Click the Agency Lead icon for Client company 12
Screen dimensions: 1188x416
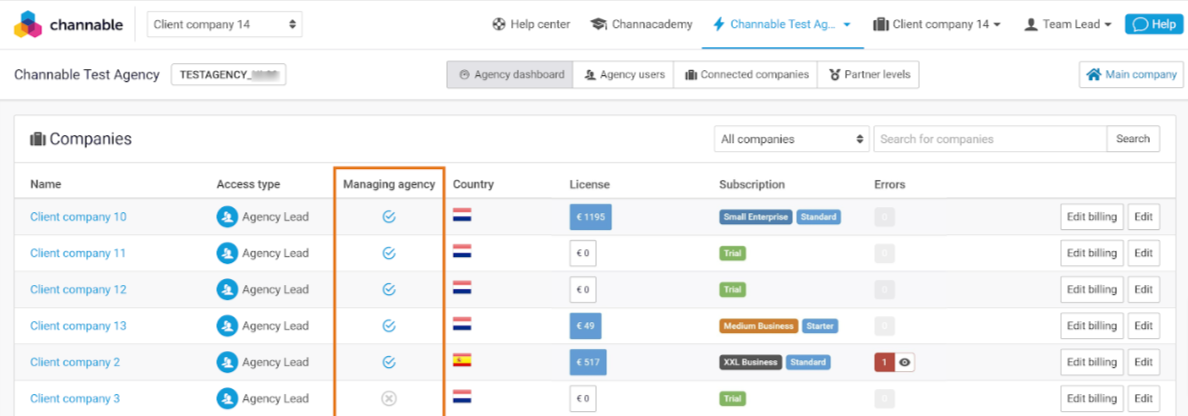pos(227,289)
